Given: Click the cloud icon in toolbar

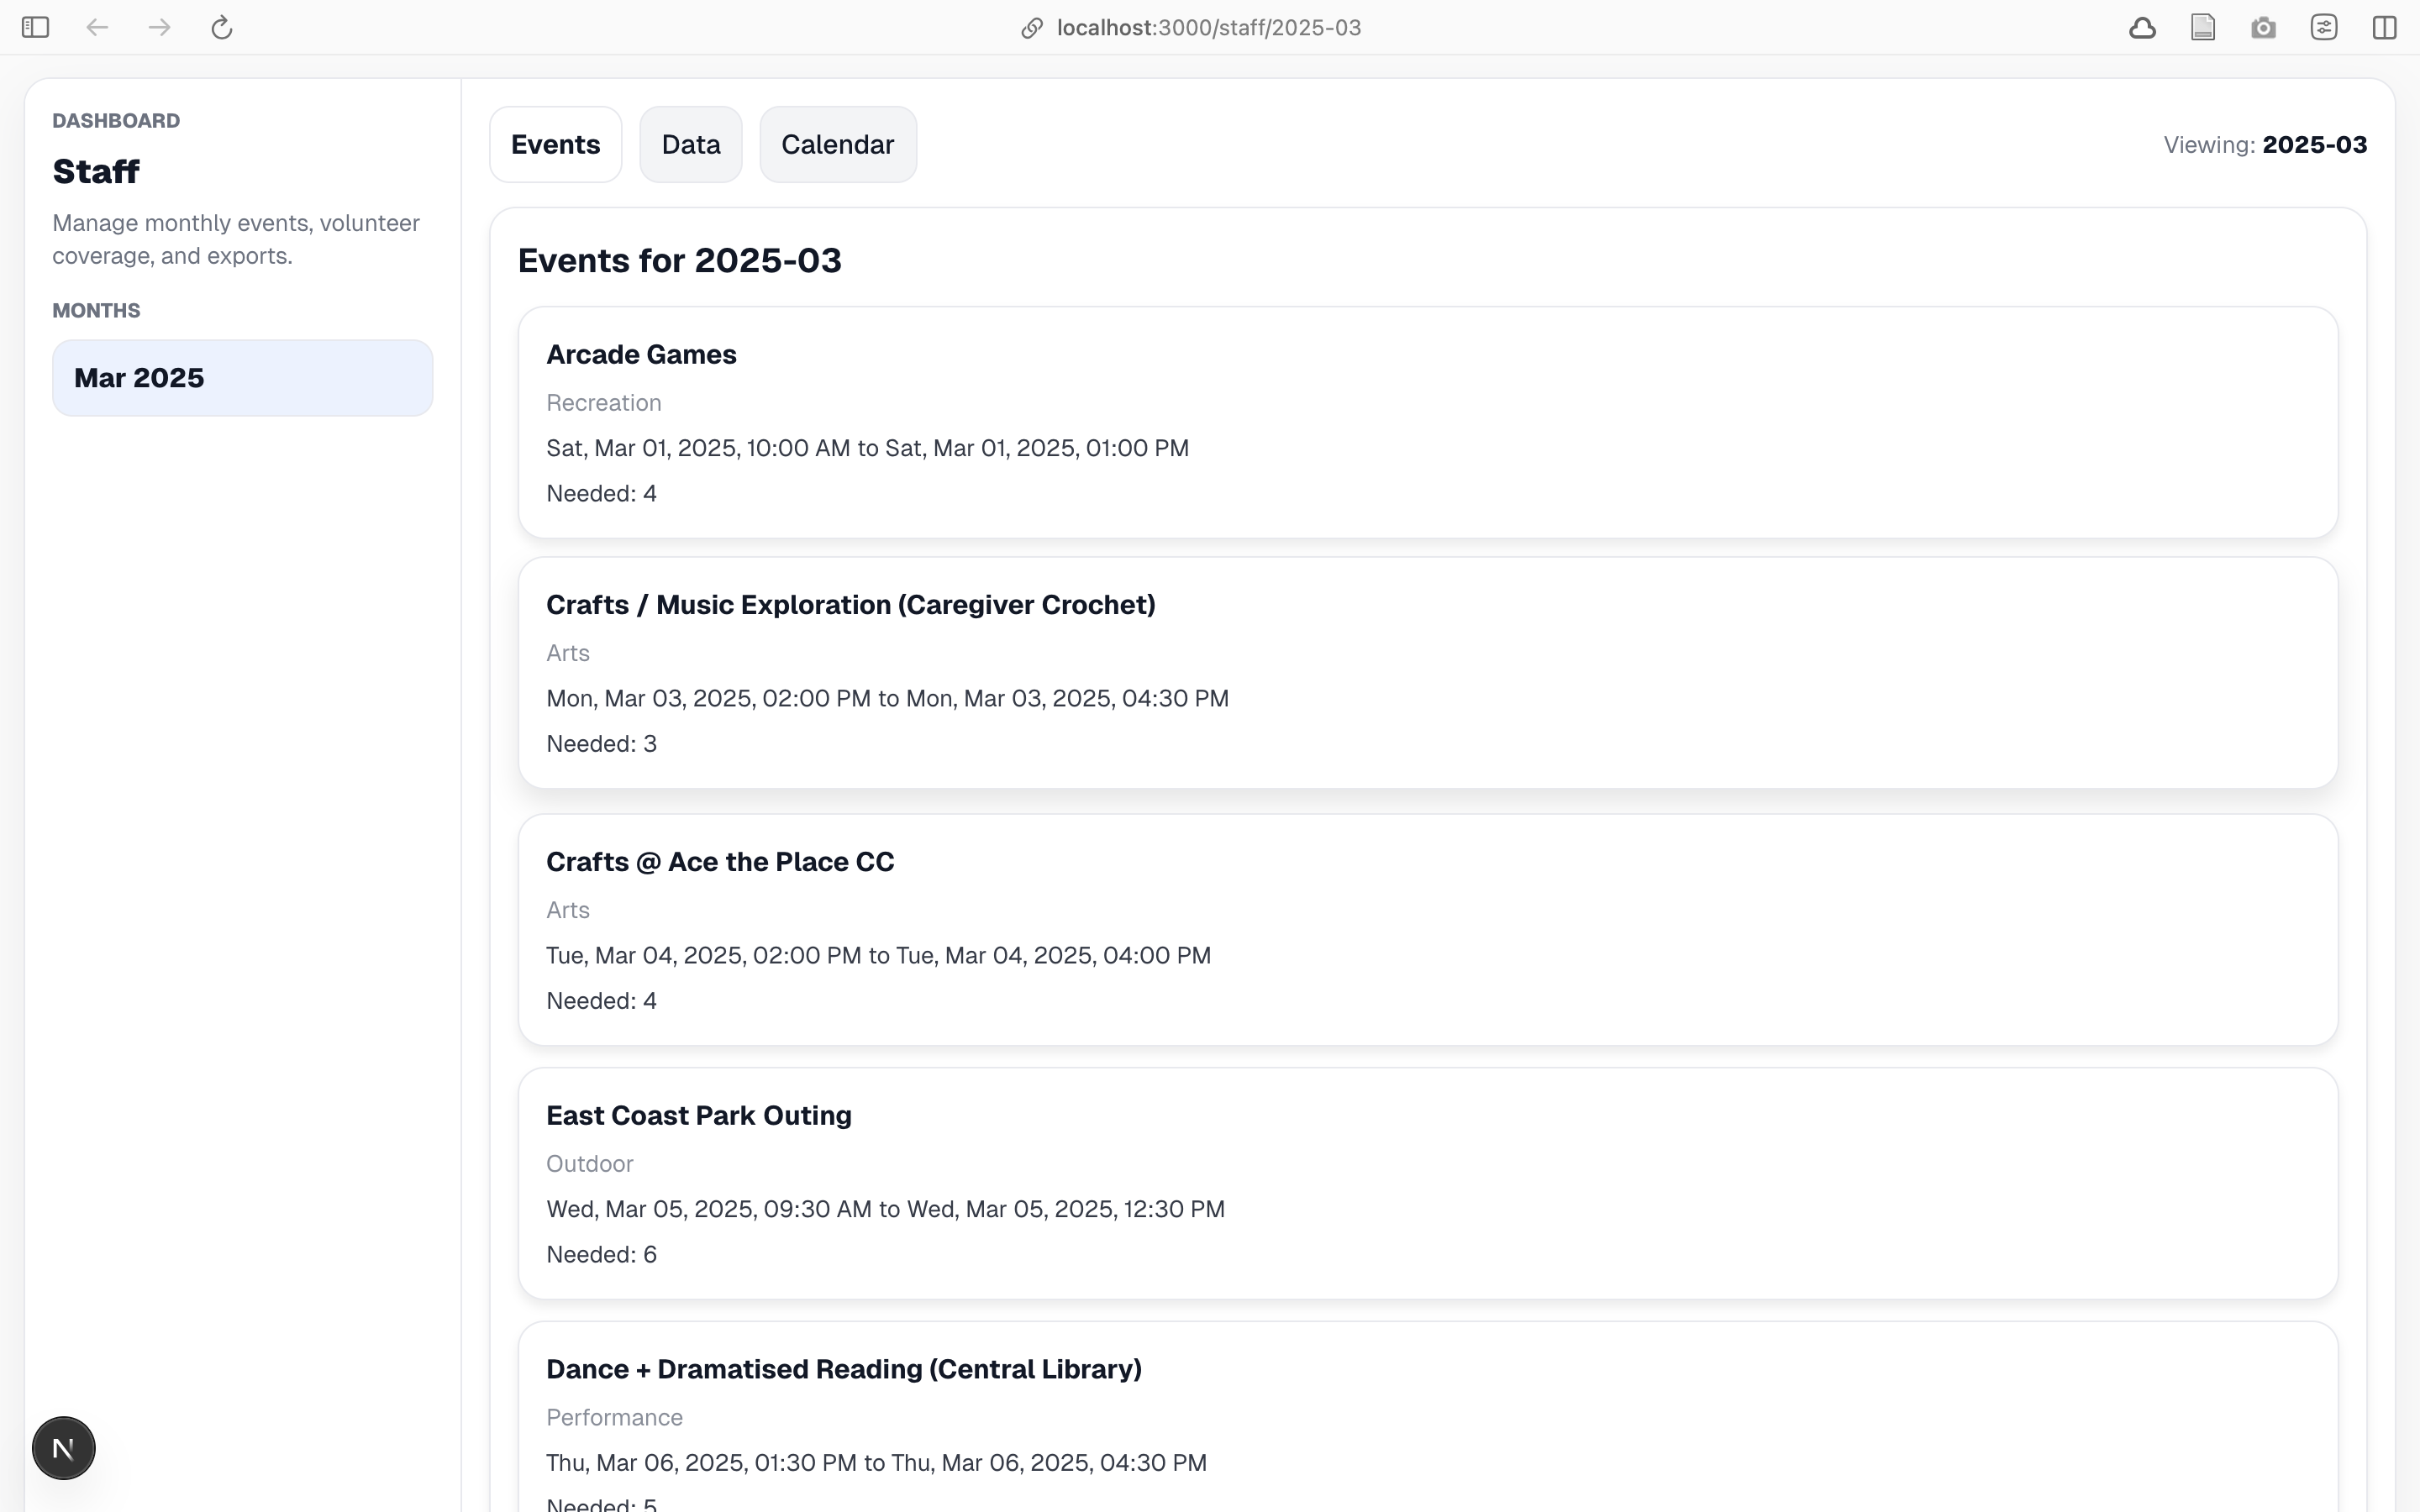Looking at the screenshot, I should tap(2142, 27).
